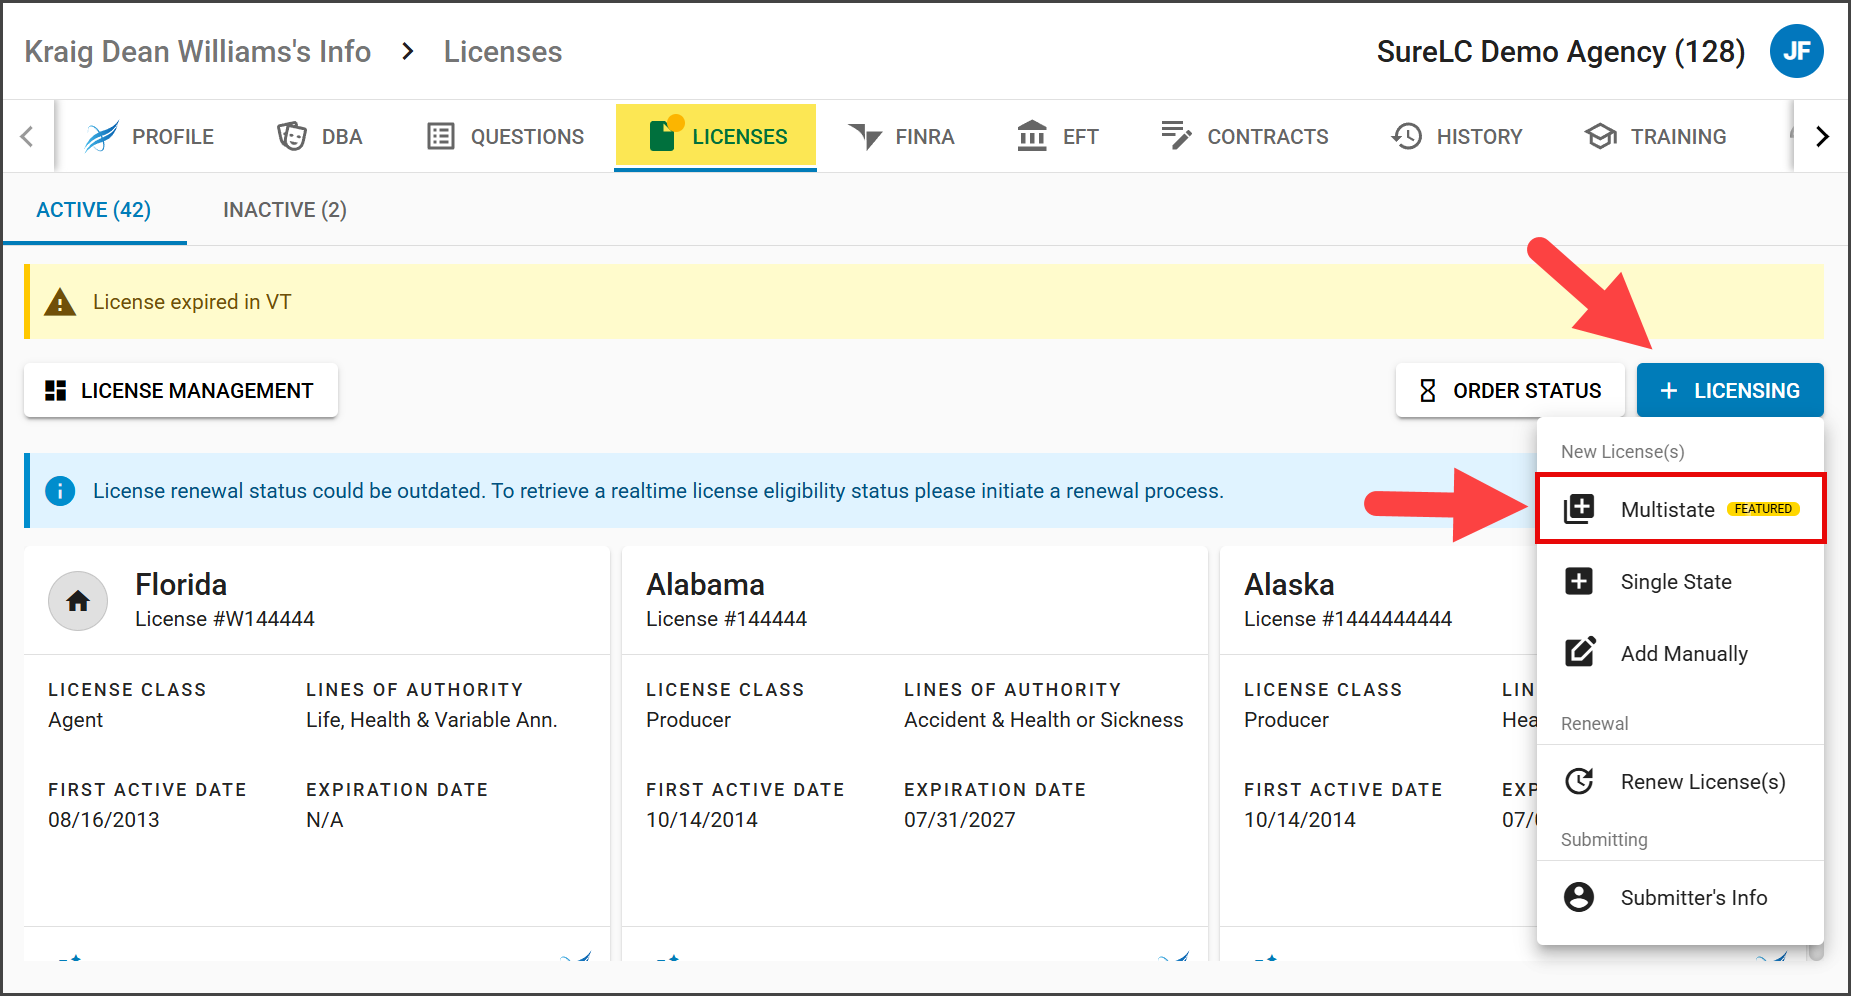
Task: Click the blue info icon in renewal notice
Action: coord(60,491)
